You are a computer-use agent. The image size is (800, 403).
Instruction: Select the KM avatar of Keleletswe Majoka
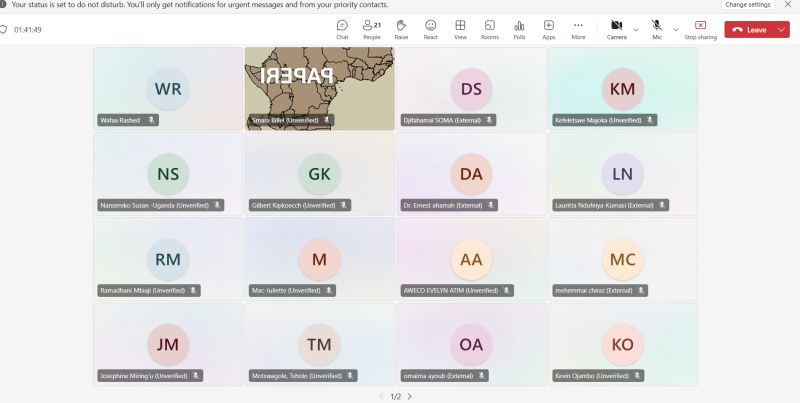tap(622, 89)
